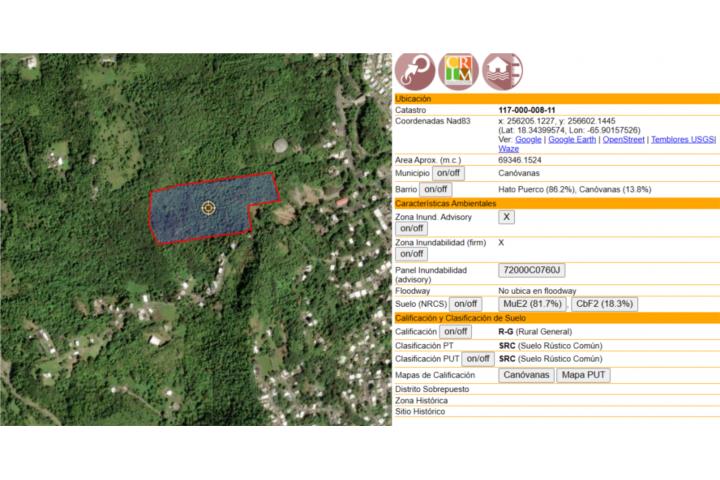Toggle Suelo (NRCS) layer on/off

tap(465, 304)
